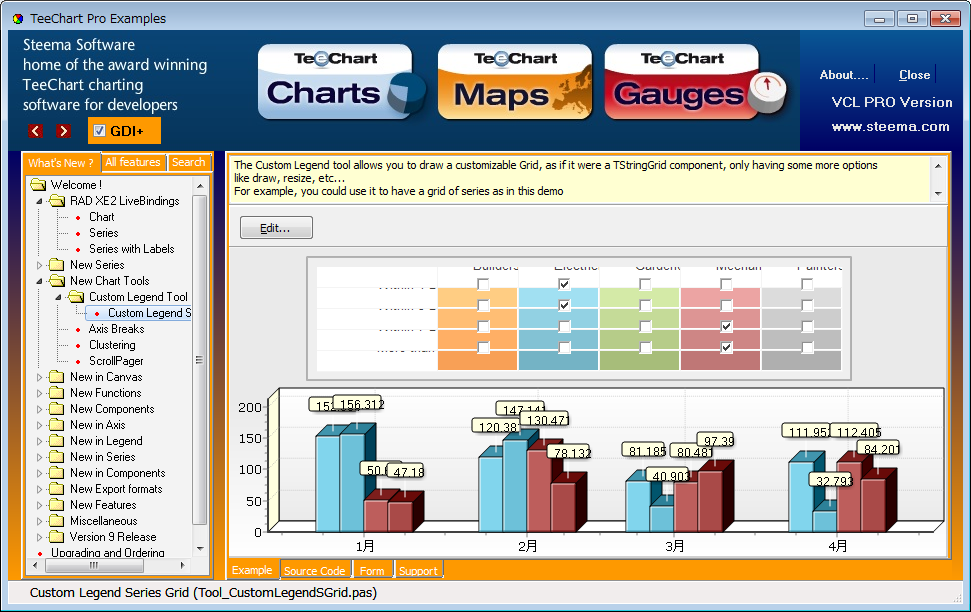Toggle the GDI+ checkbox

[99, 131]
